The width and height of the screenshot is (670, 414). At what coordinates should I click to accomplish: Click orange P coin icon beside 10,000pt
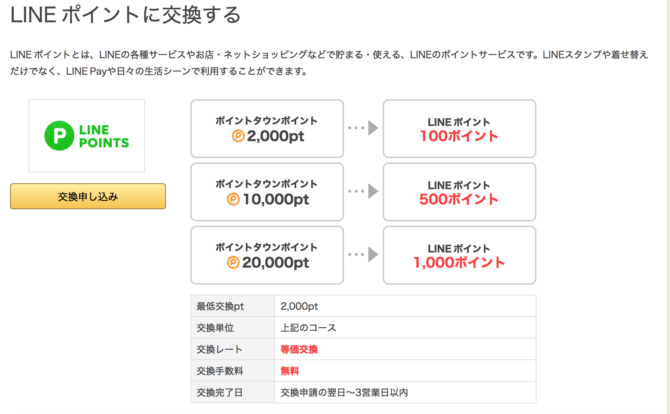click(233, 199)
